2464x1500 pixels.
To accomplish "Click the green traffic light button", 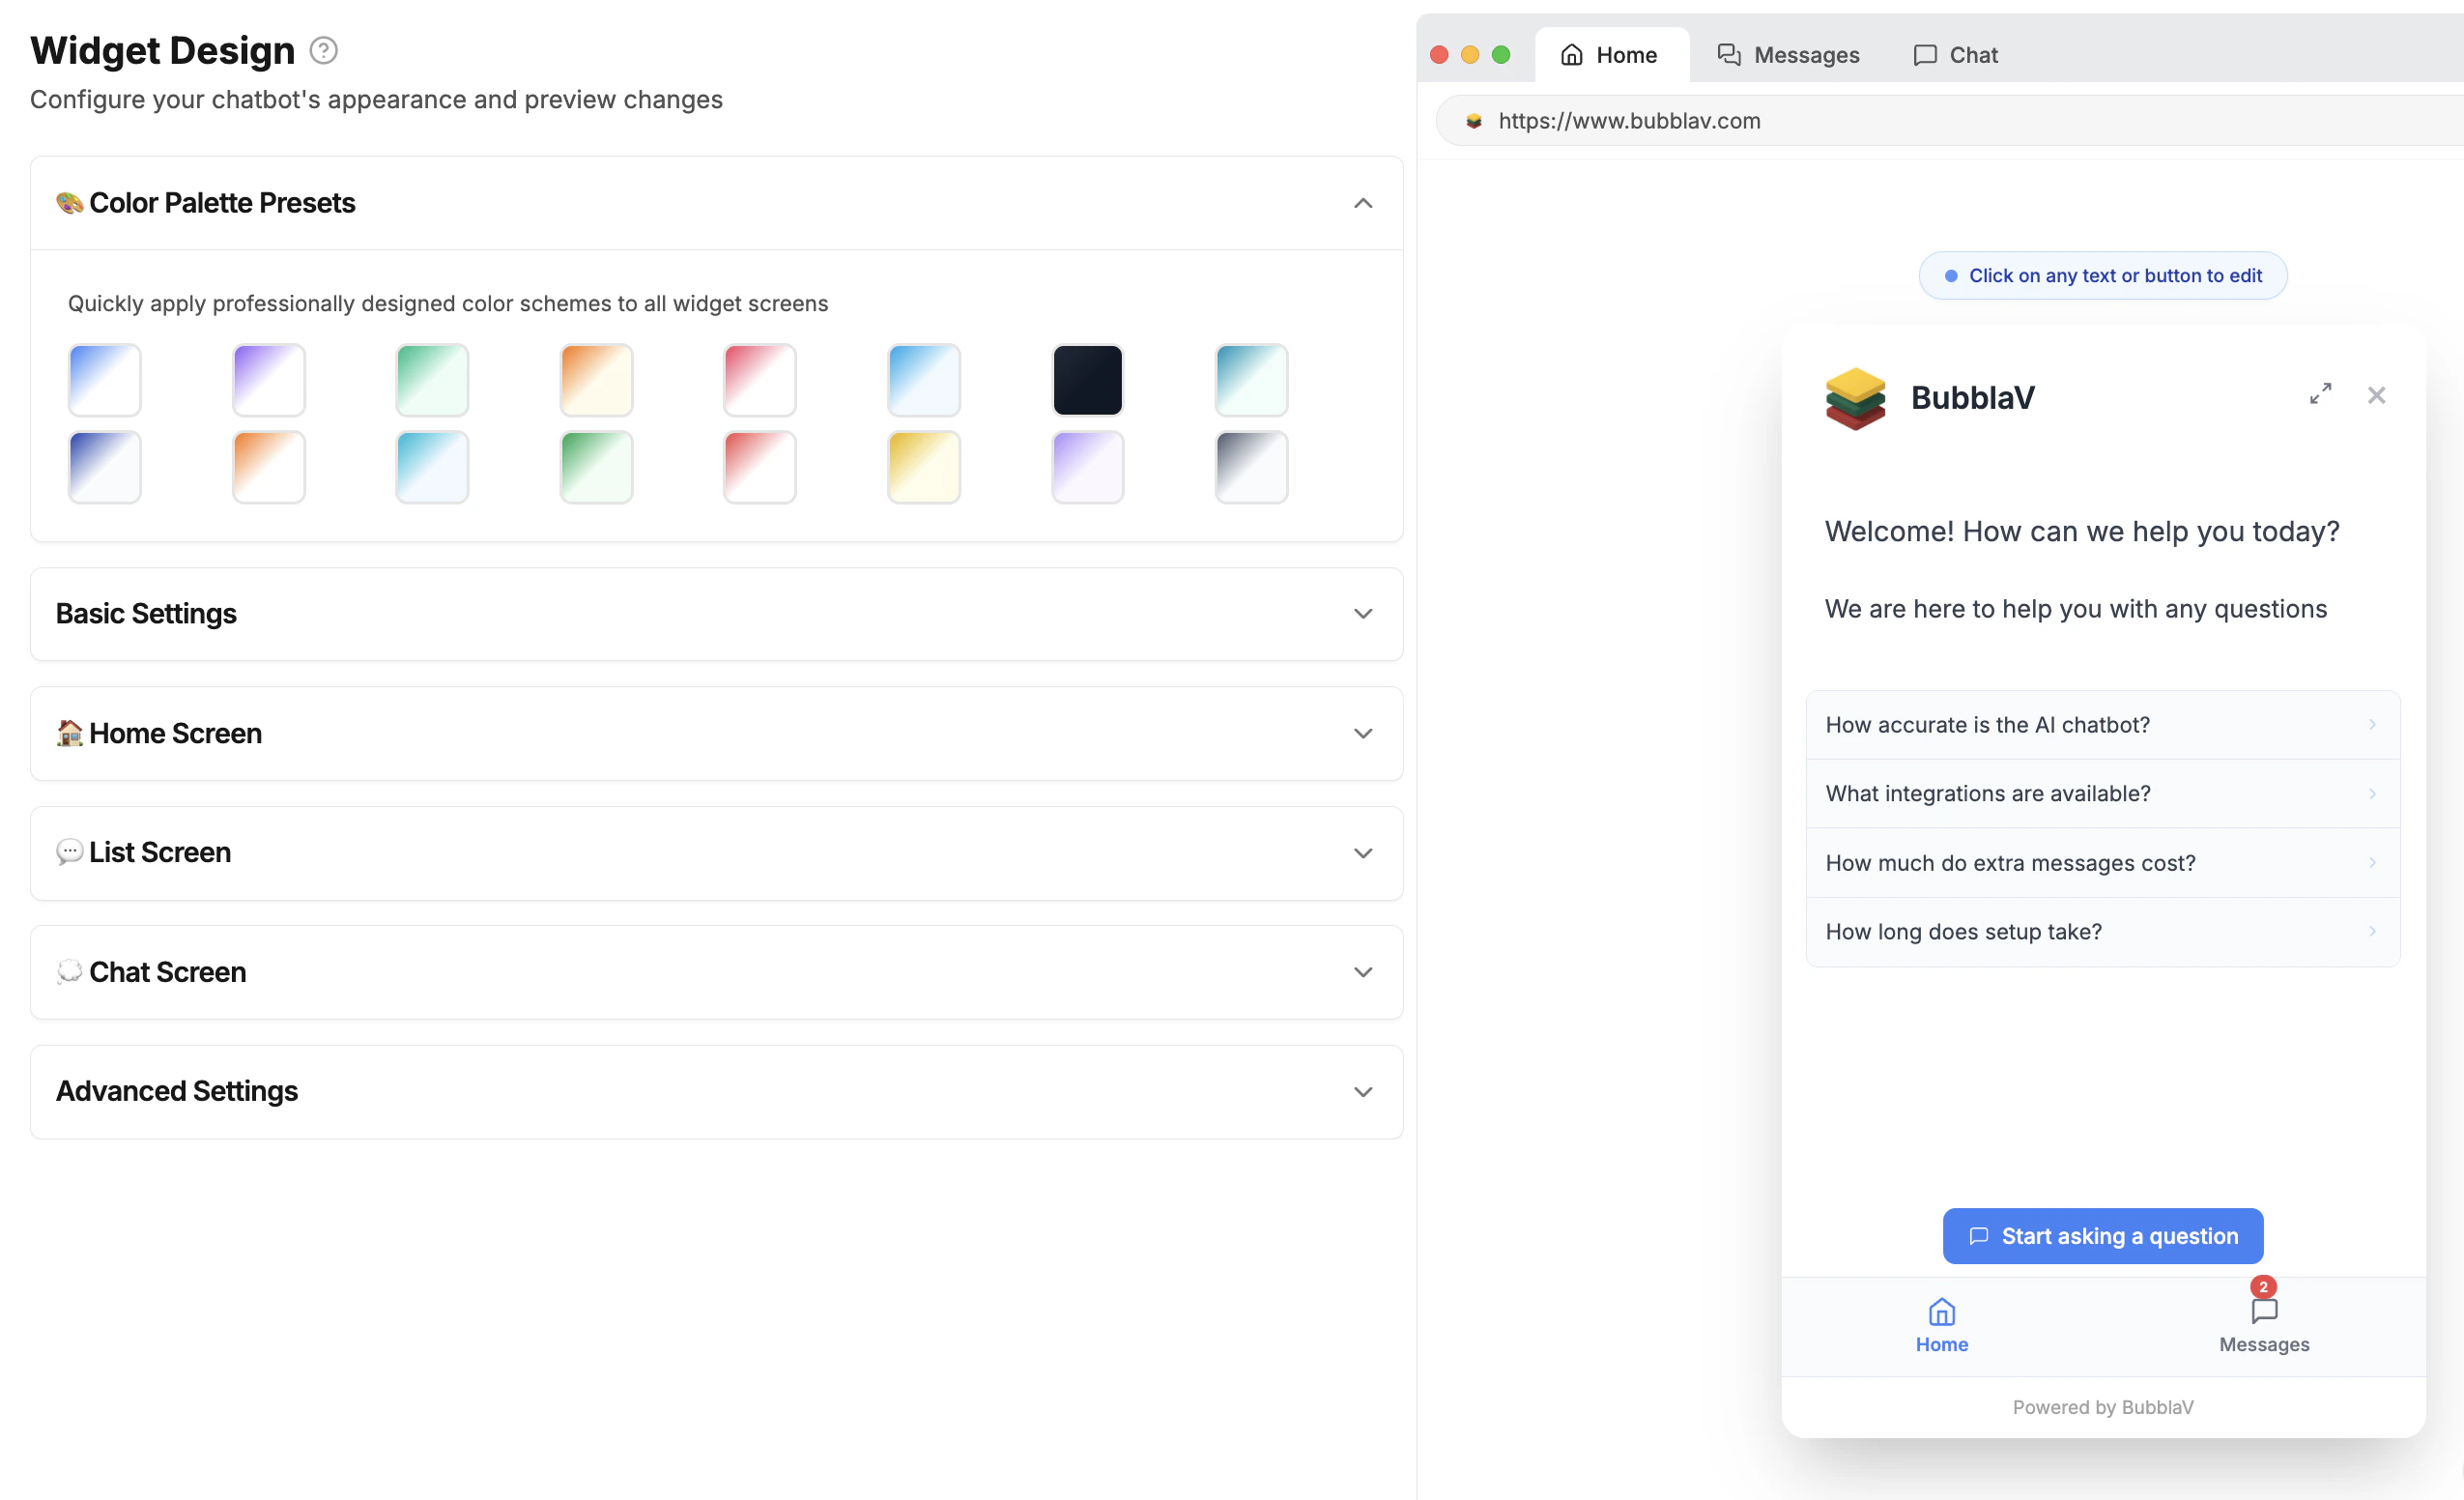I will [1501, 54].
